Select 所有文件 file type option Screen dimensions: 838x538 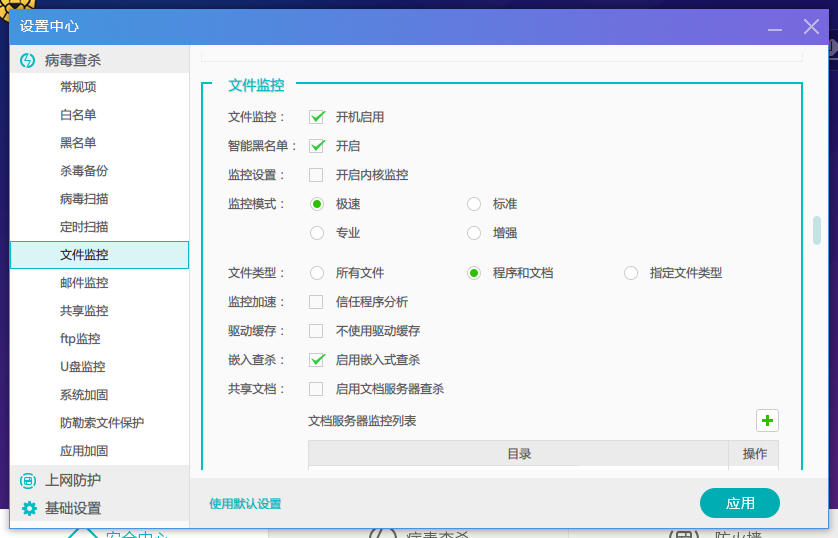317,273
